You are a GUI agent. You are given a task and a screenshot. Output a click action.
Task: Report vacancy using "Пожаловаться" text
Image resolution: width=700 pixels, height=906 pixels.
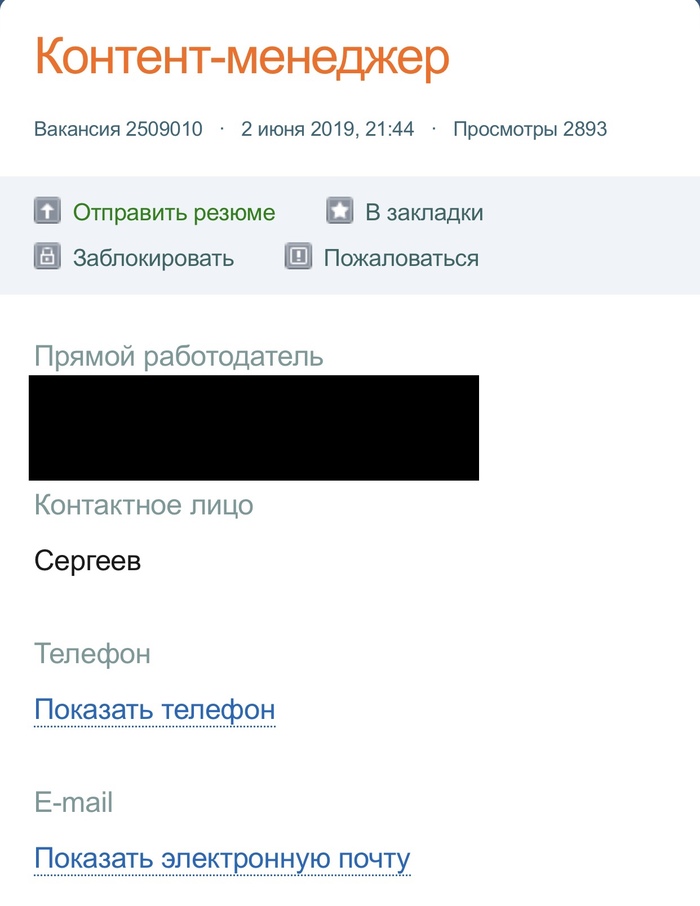pyautogui.click(x=401, y=258)
